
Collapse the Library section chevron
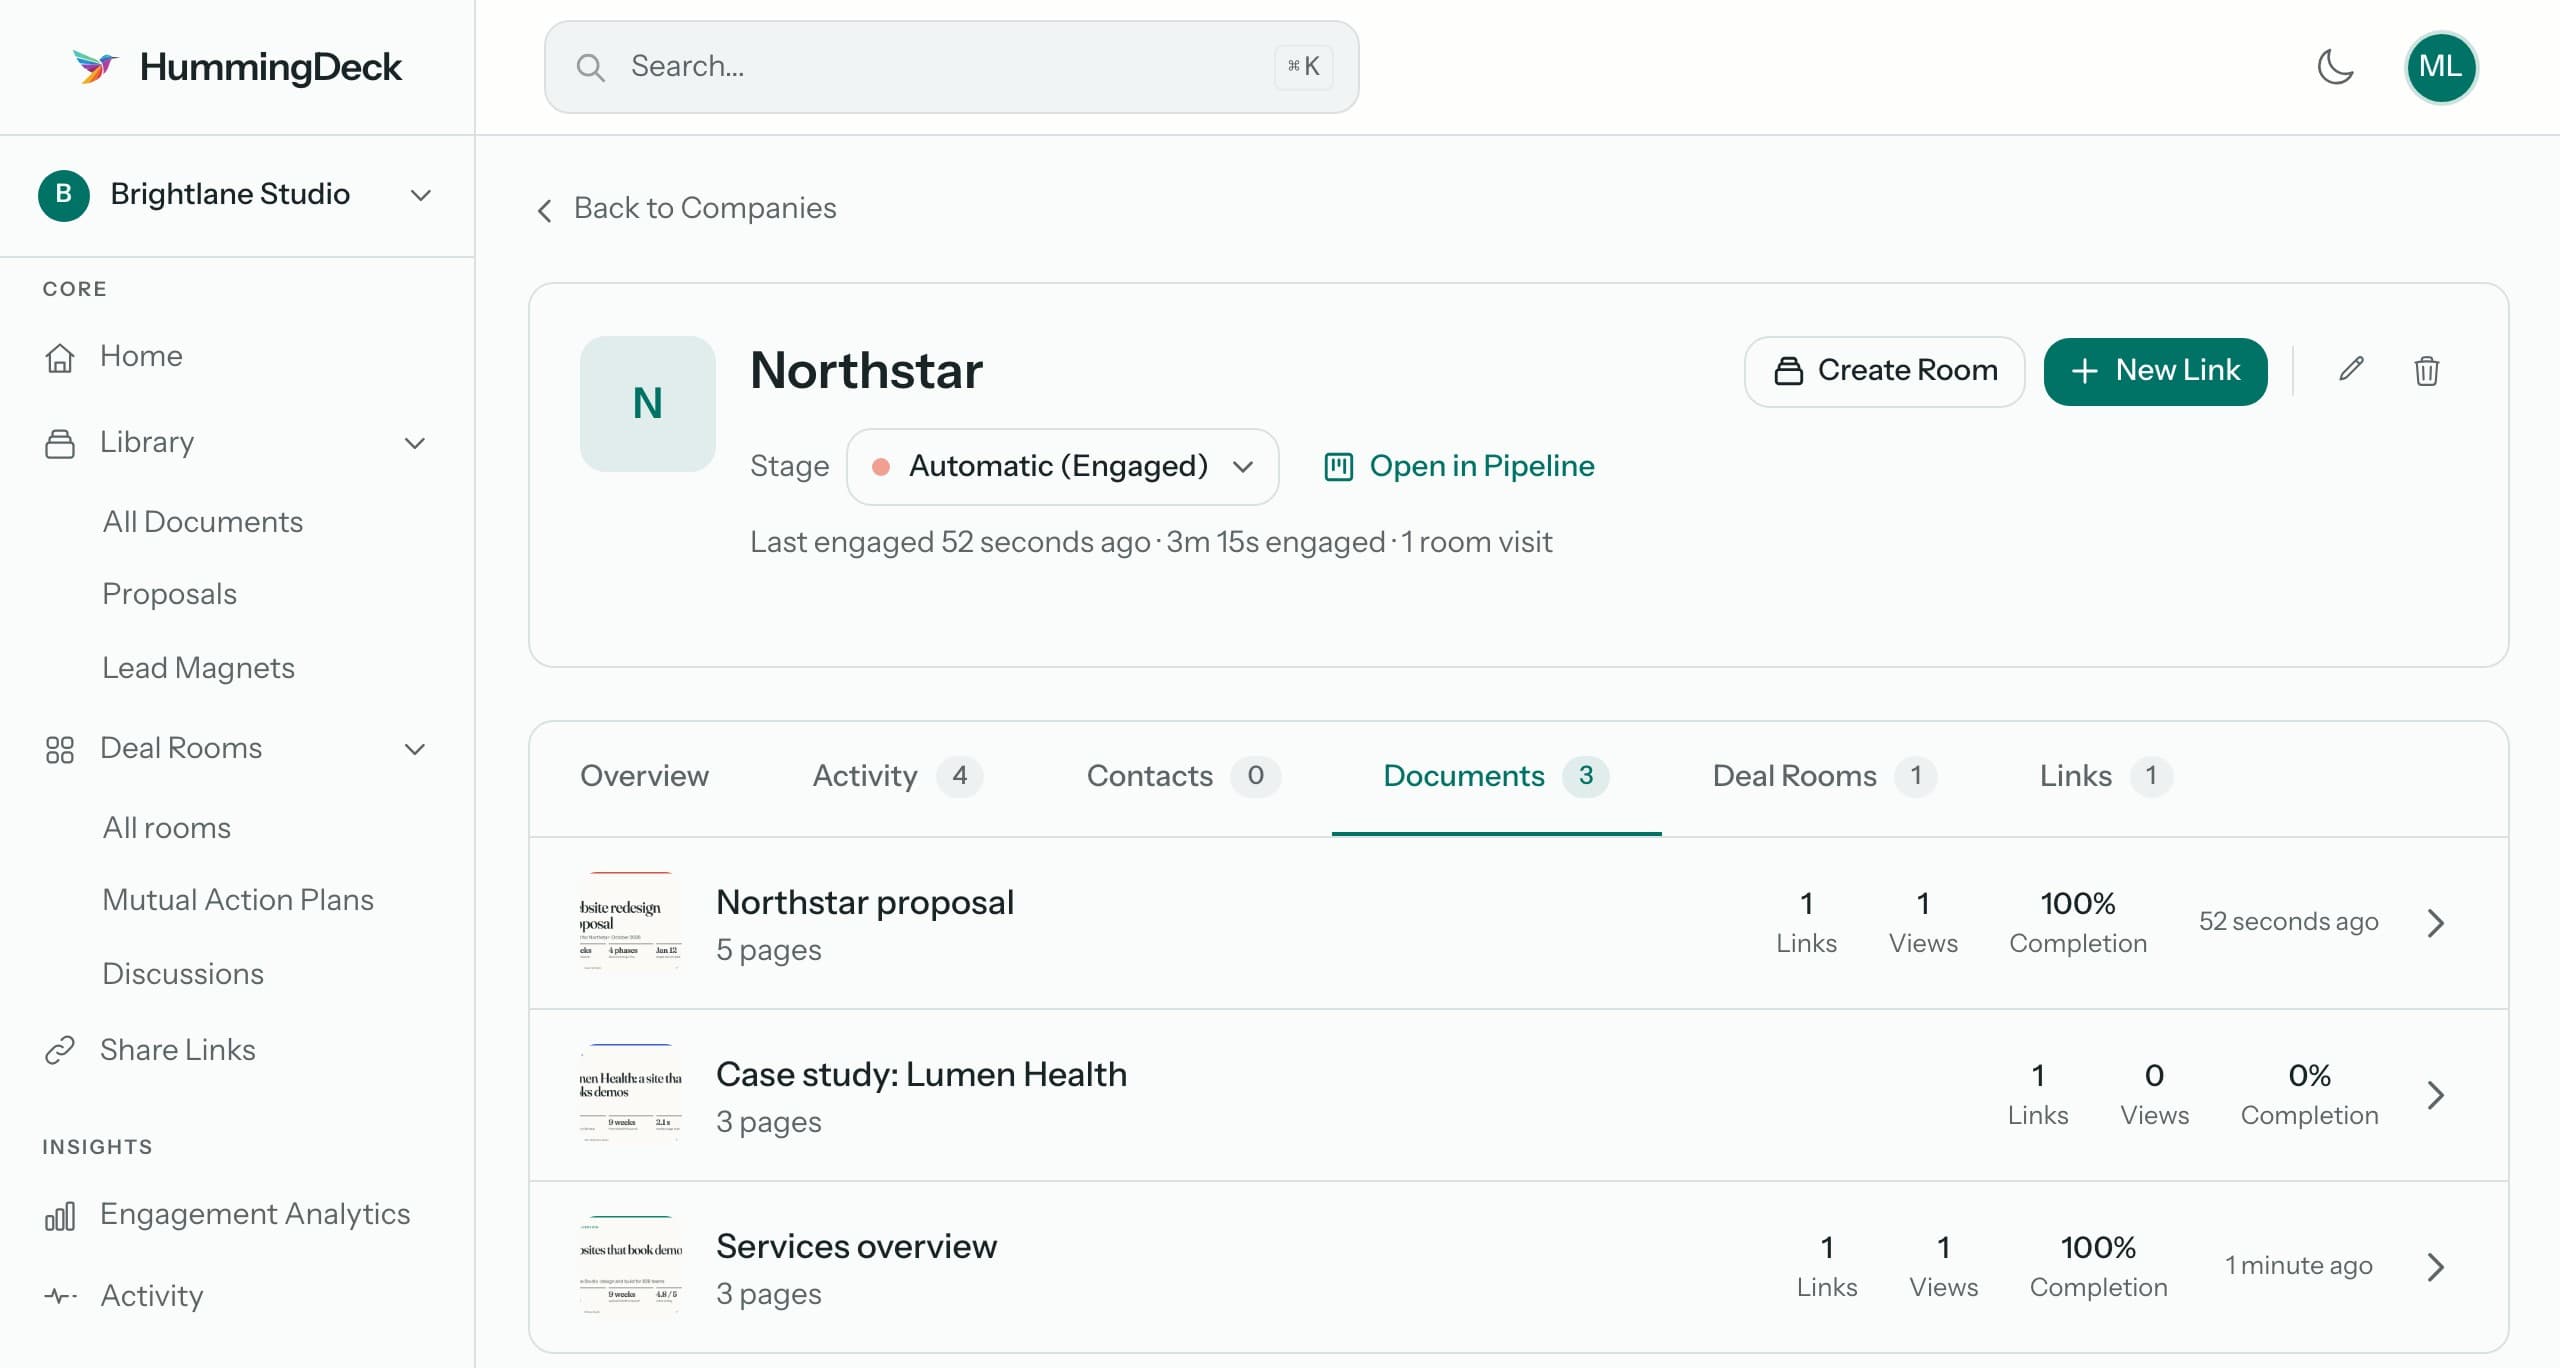tap(415, 443)
